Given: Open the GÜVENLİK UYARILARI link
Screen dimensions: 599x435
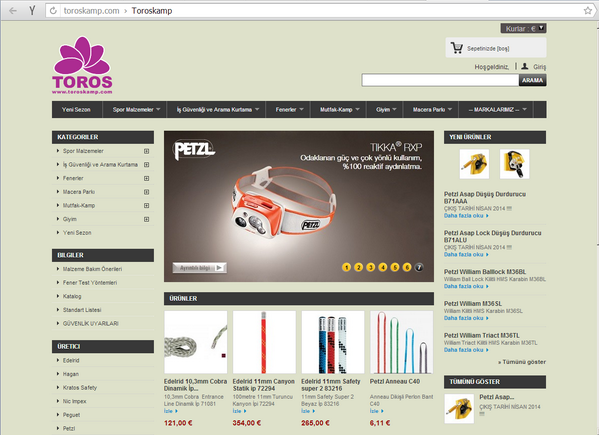Looking at the screenshot, I should point(91,323).
